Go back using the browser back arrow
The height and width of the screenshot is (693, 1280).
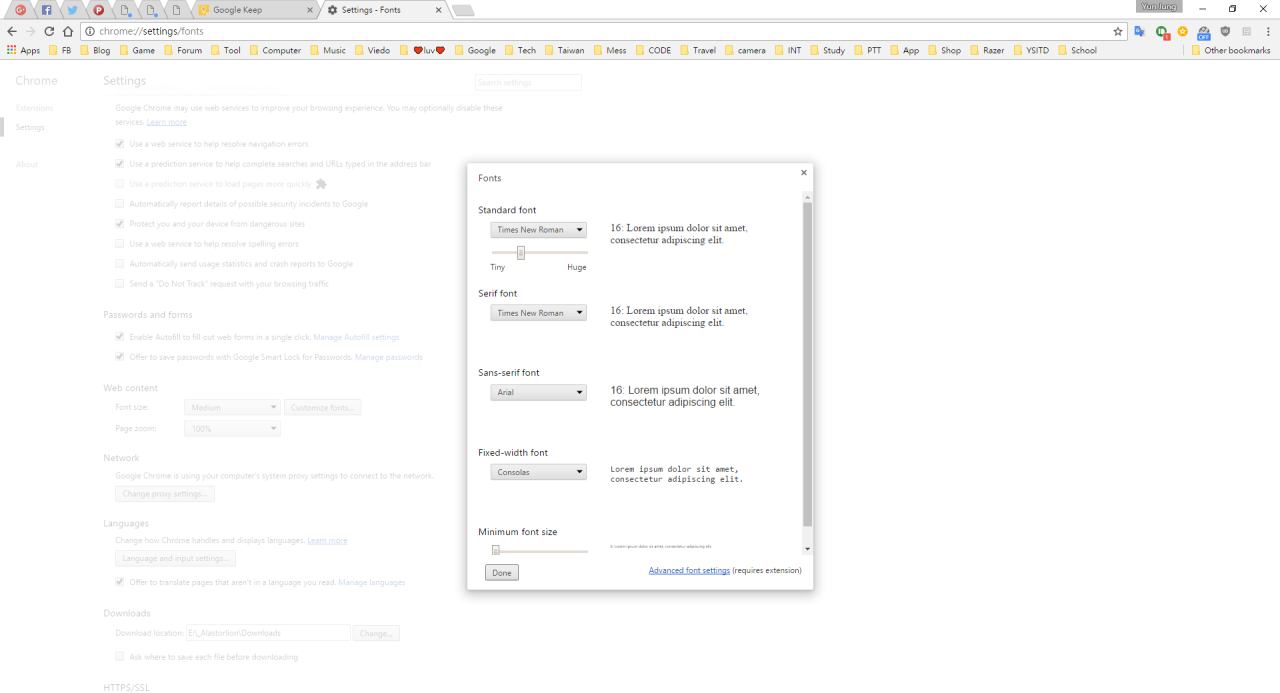pyautogui.click(x=12, y=31)
